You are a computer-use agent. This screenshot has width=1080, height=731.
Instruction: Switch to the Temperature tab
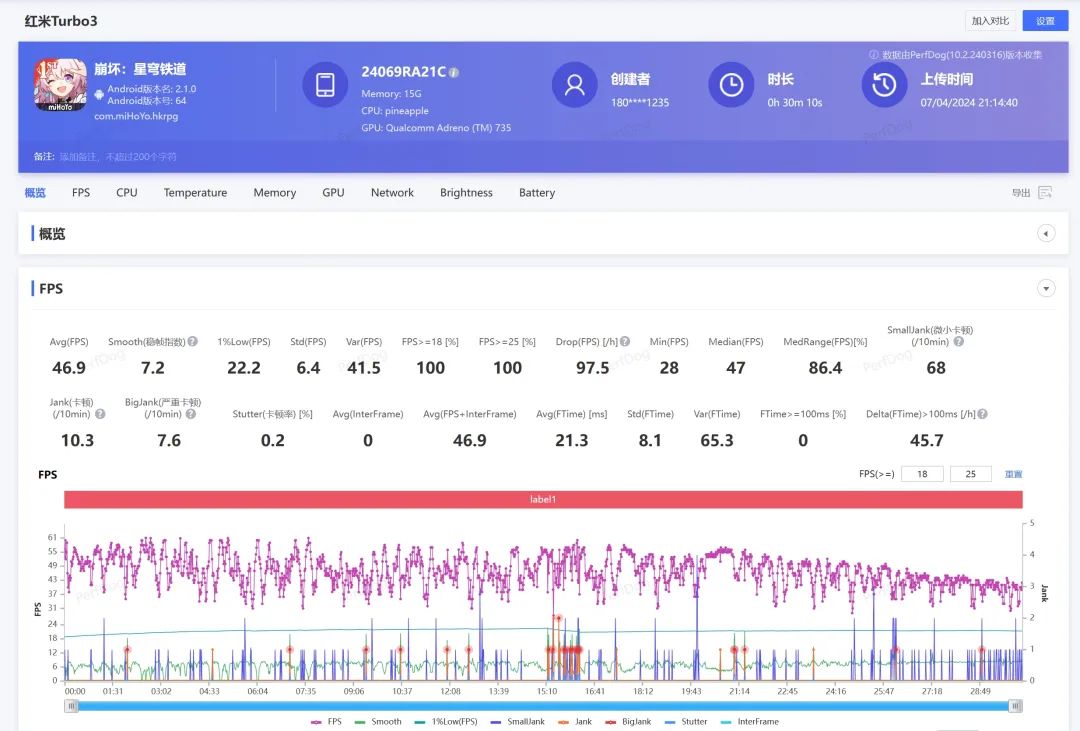pyautogui.click(x=195, y=193)
